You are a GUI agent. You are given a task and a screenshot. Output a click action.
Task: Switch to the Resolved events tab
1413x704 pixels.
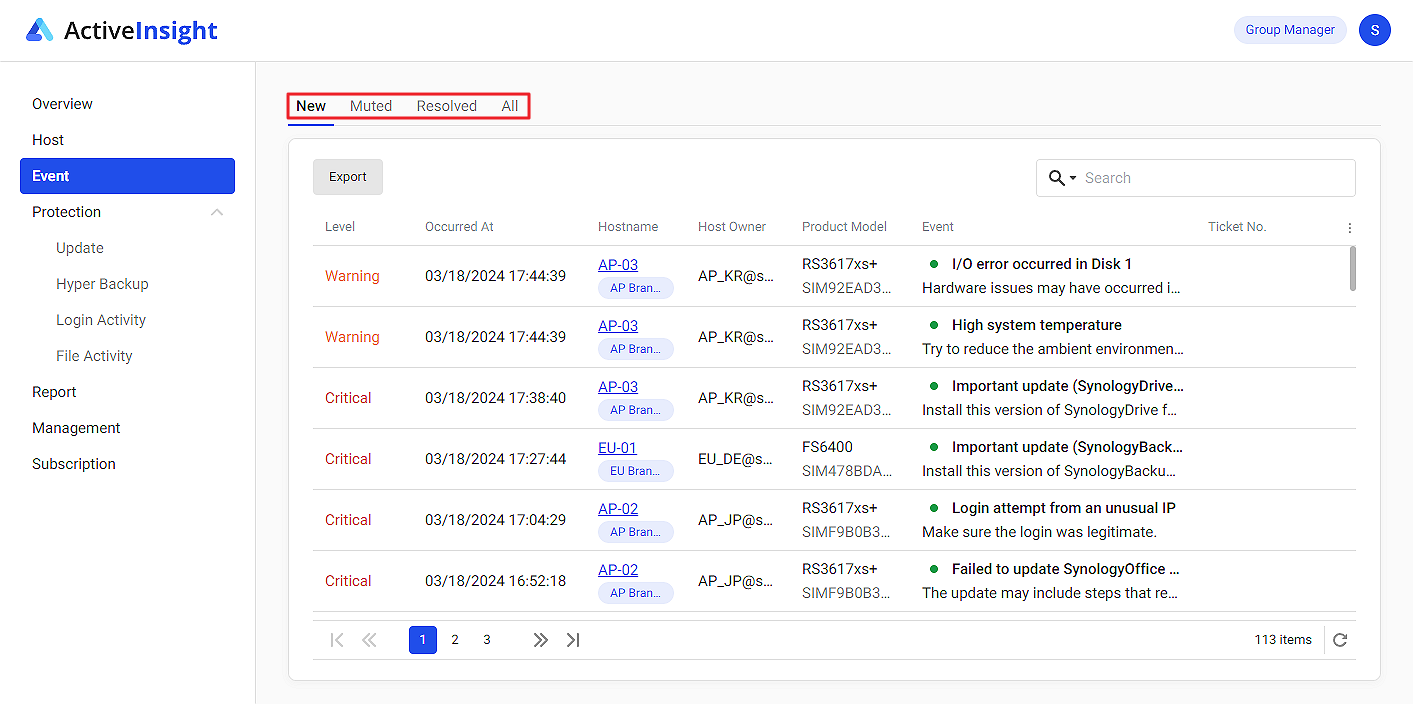click(x=446, y=106)
